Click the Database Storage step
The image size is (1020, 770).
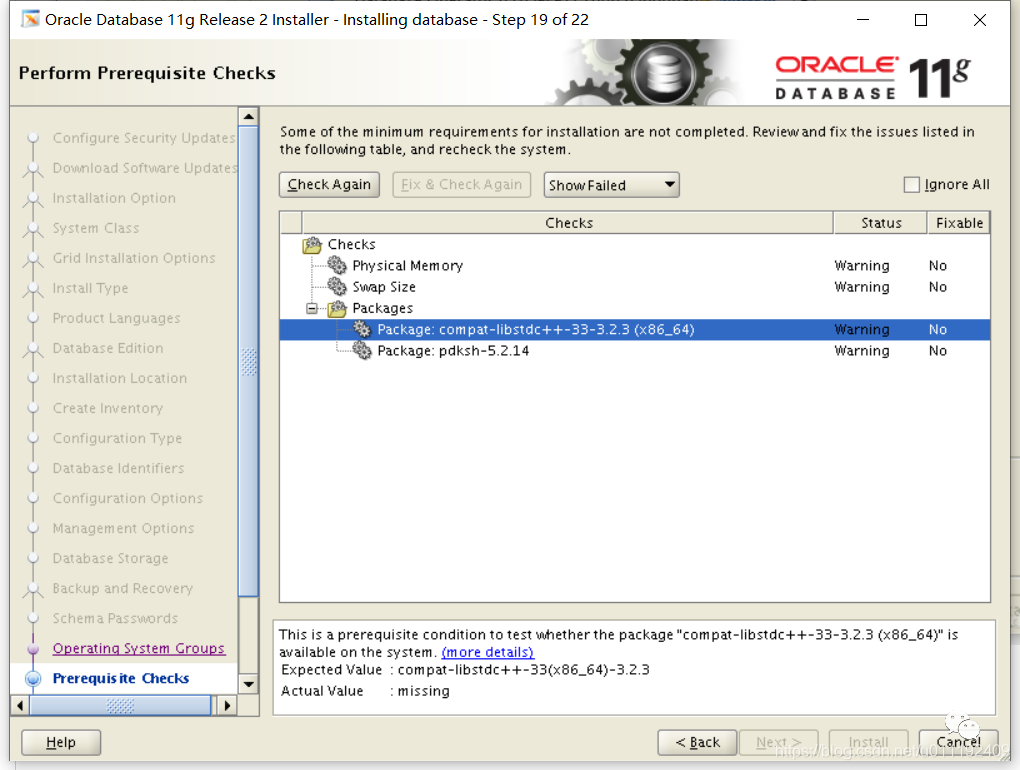(111, 559)
